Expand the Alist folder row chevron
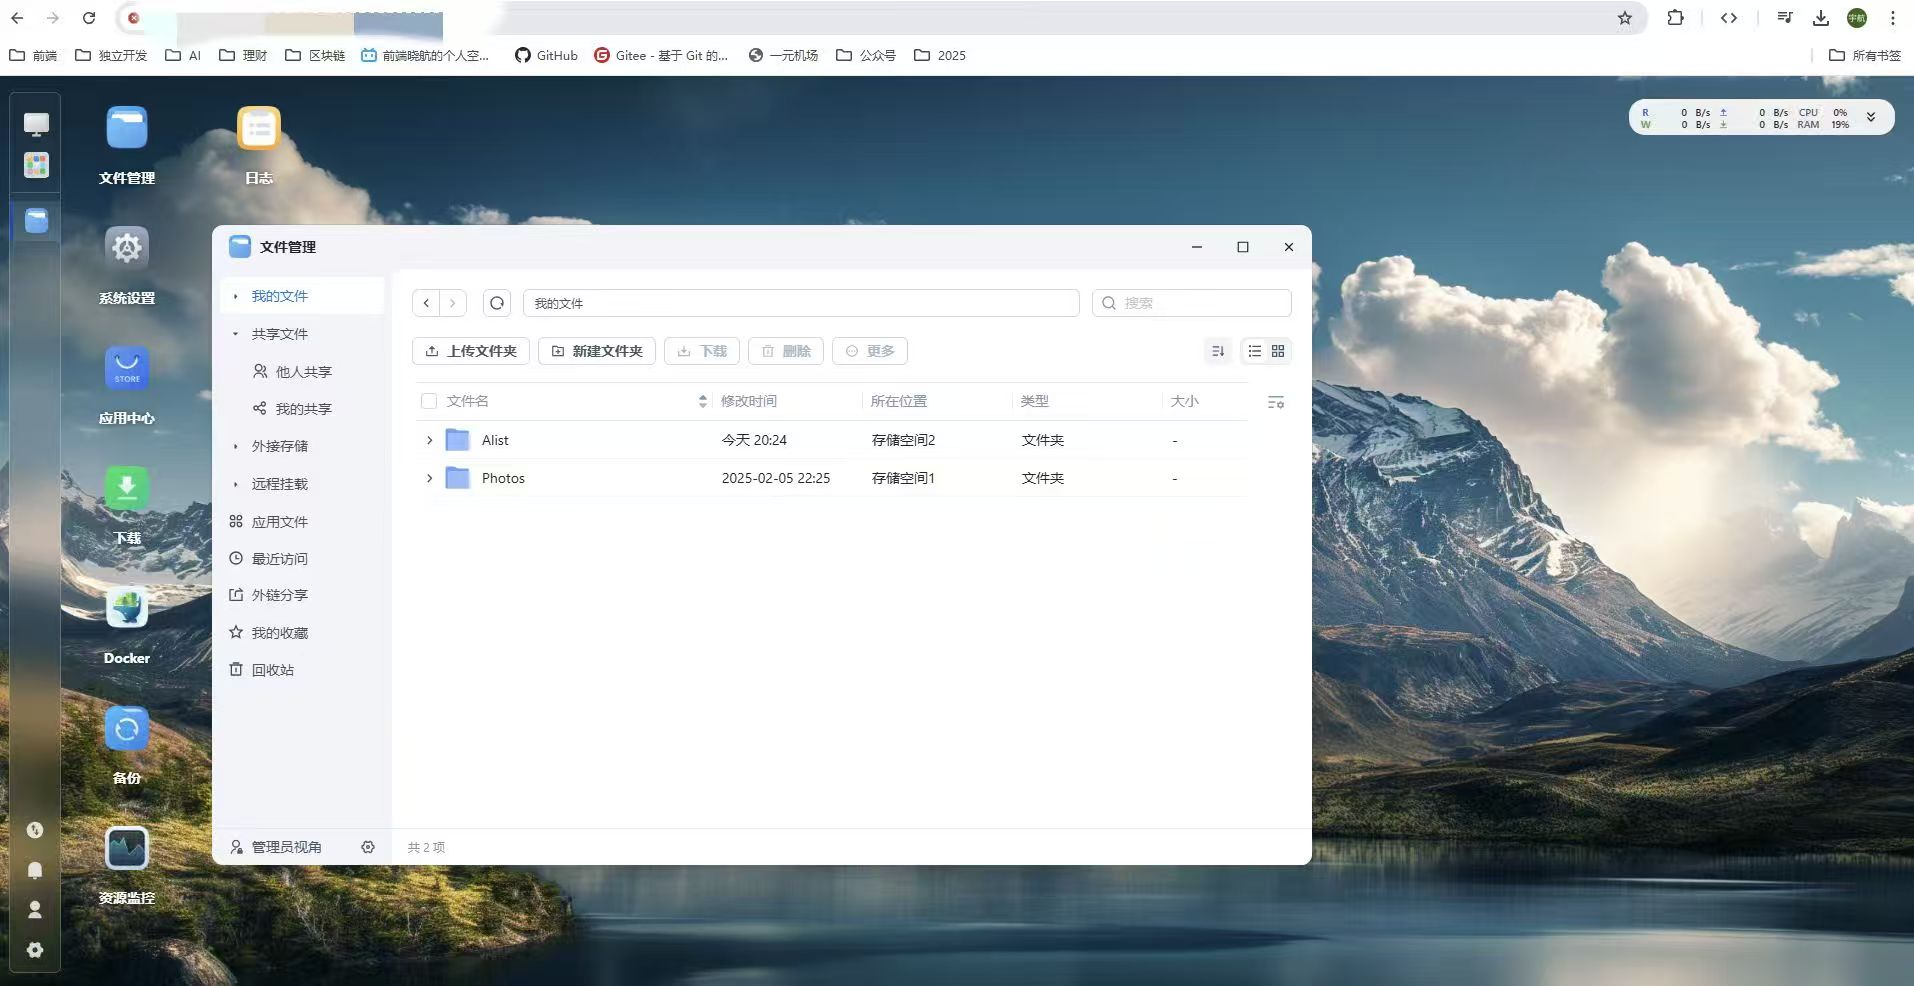The image size is (1914, 986). 430,440
